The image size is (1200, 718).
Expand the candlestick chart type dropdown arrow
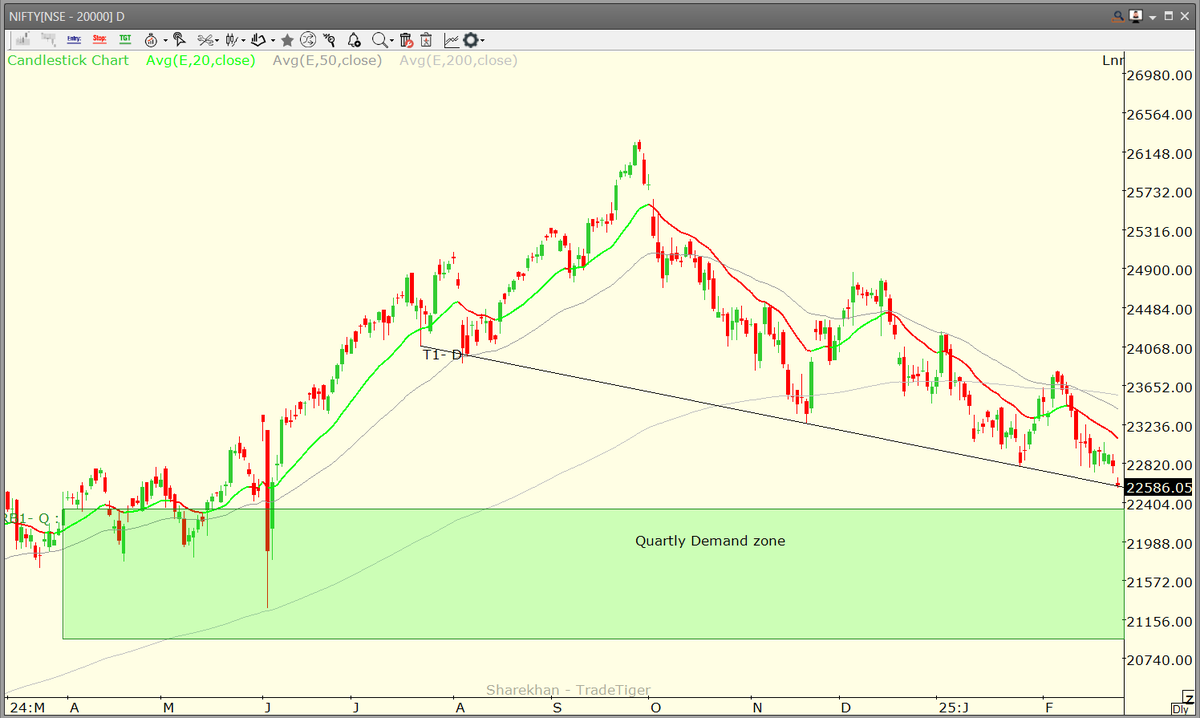pyautogui.click(x=244, y=41)
